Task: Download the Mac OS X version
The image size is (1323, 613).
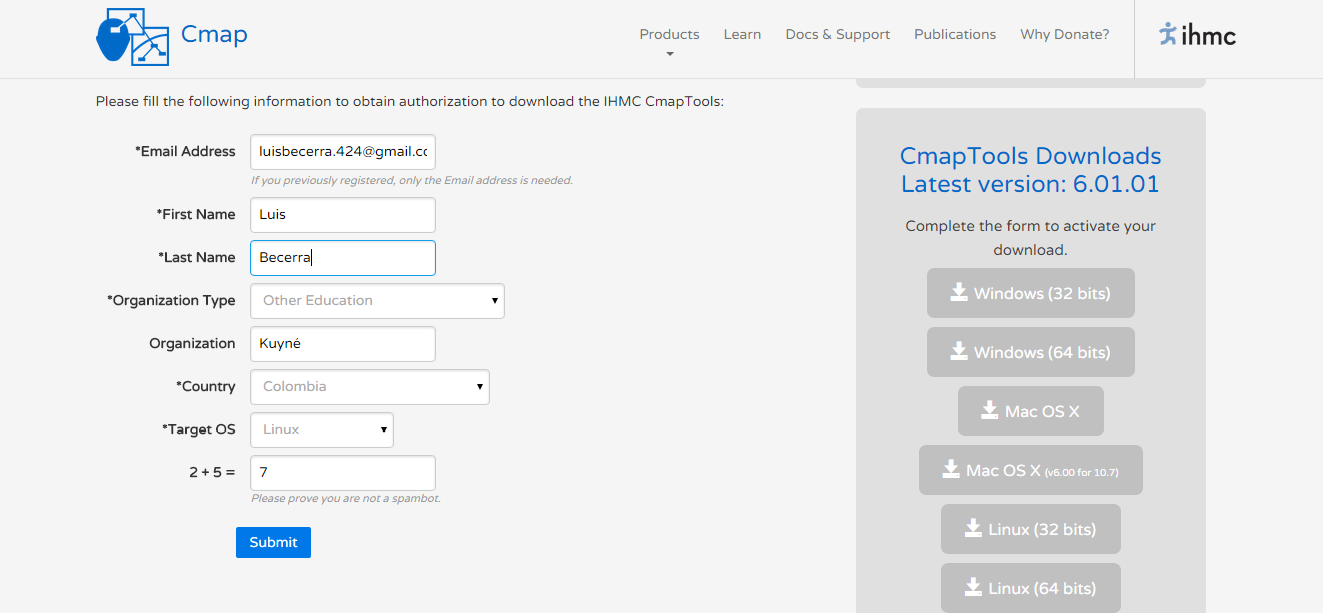Action: tap(1030, 411)
